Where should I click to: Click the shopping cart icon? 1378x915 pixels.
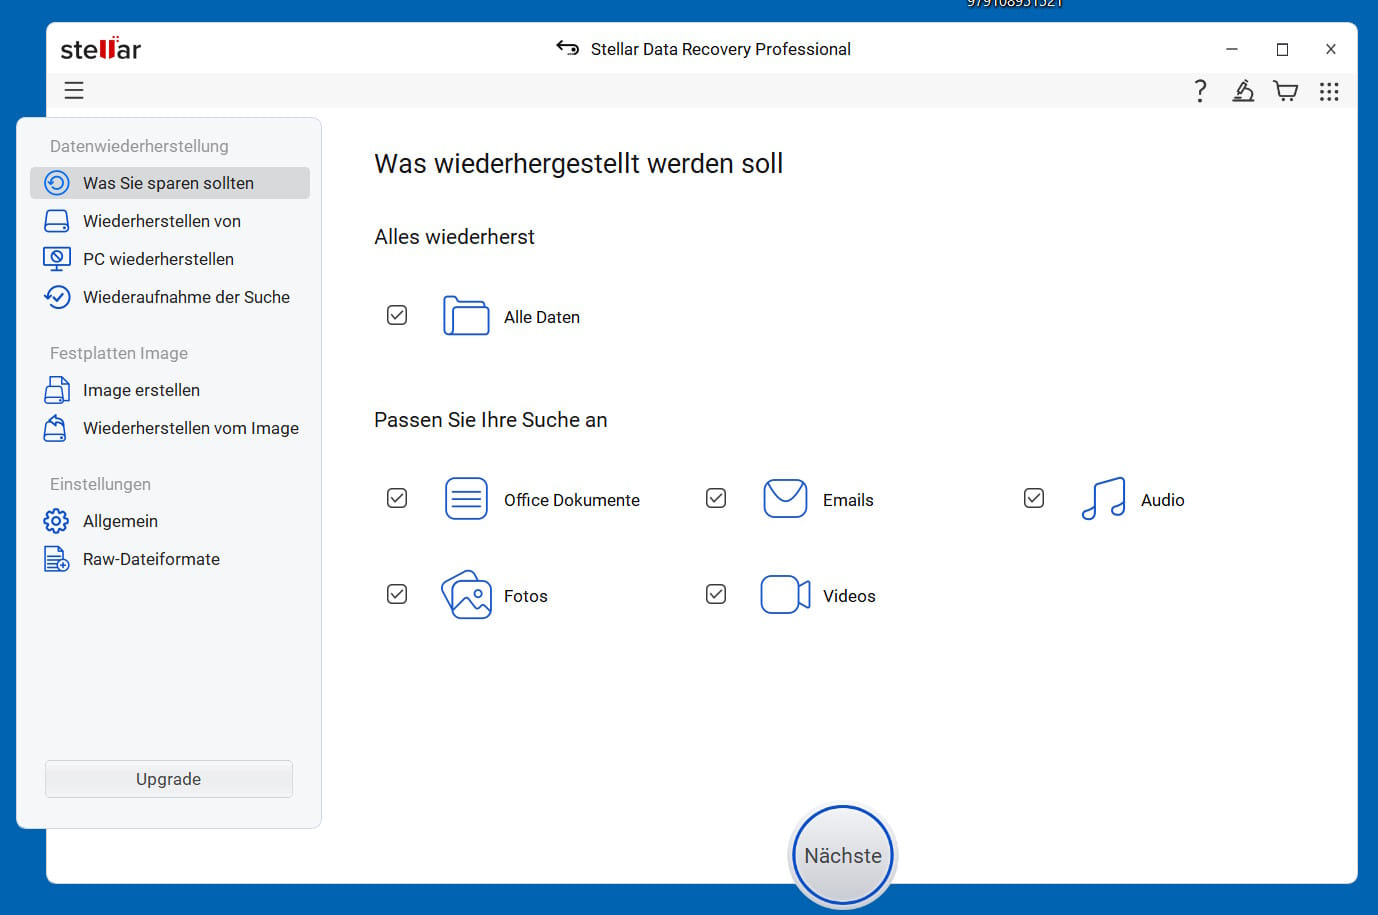[1285, 92]
